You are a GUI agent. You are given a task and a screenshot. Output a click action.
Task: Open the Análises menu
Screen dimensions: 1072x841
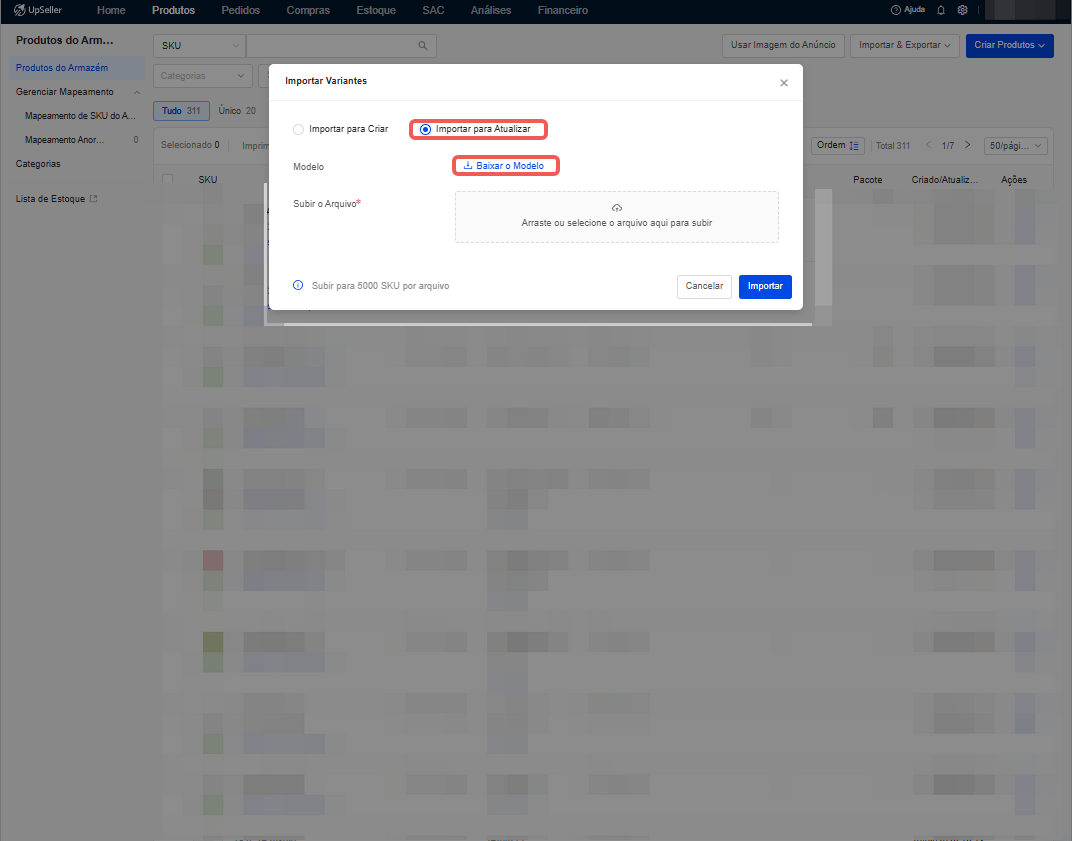click(x=491, y=10)
